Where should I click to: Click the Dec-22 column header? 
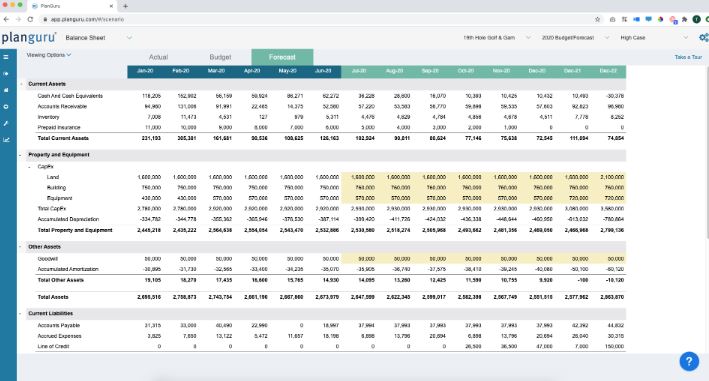click(608, 71)
